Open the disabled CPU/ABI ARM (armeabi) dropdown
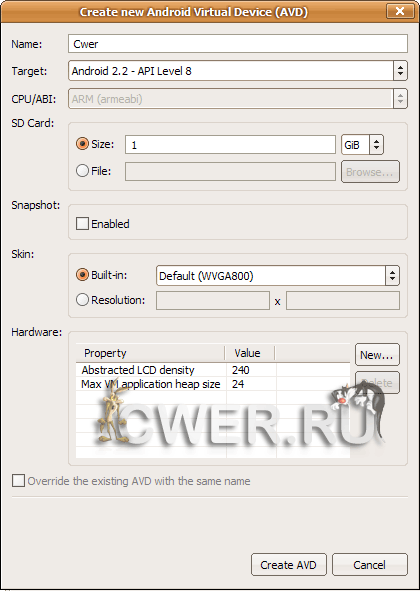Viewport: 420px width, 591px height. point(238,99)
